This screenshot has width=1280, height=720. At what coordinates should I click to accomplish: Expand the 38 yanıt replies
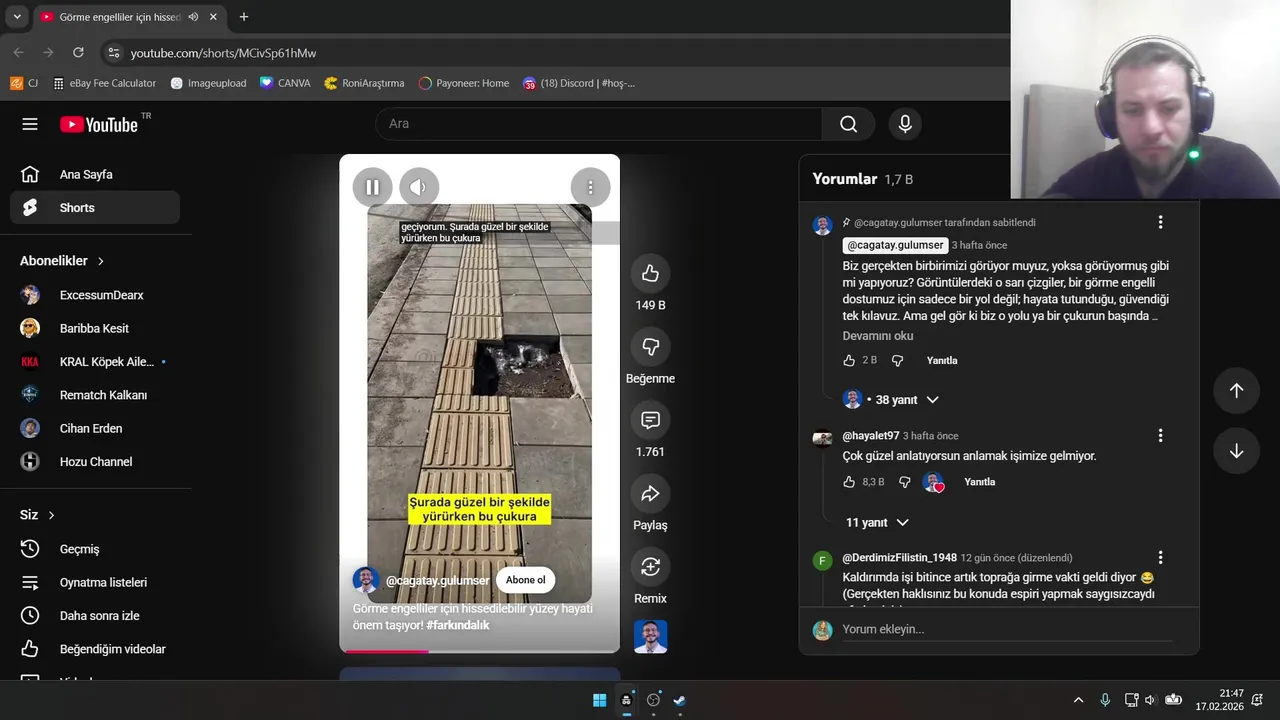tap(890, 399)
